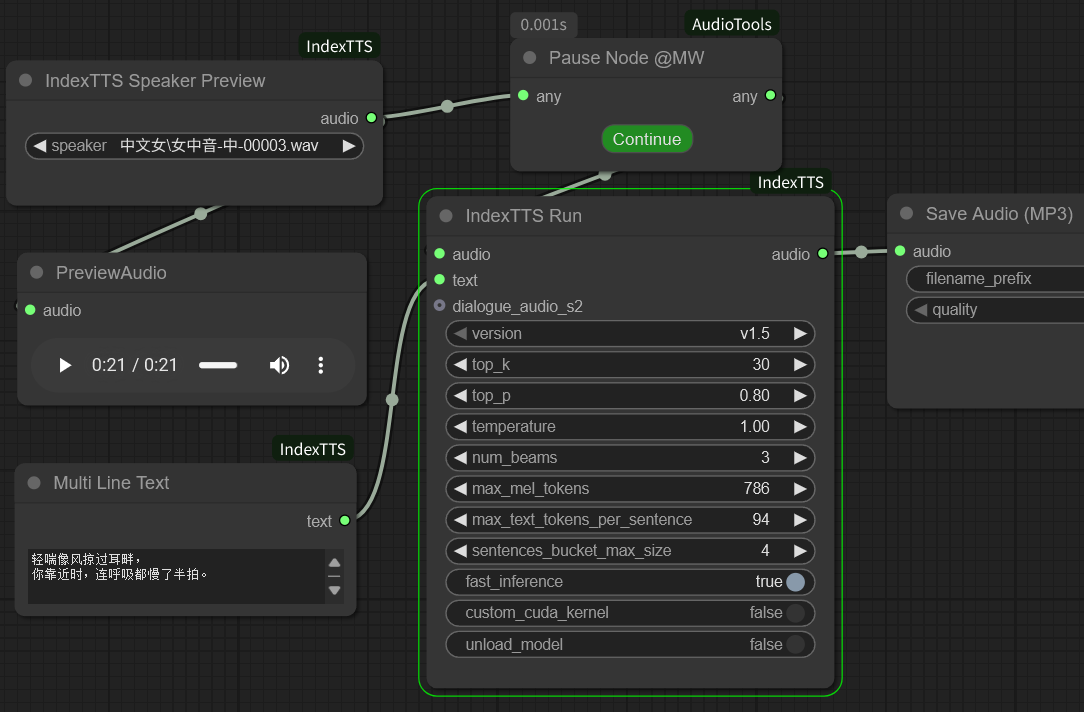The width and height of the screenshot is (1084, 712).
Task: Select next speaker with the right arrow
Action: [x=348, y=146]
